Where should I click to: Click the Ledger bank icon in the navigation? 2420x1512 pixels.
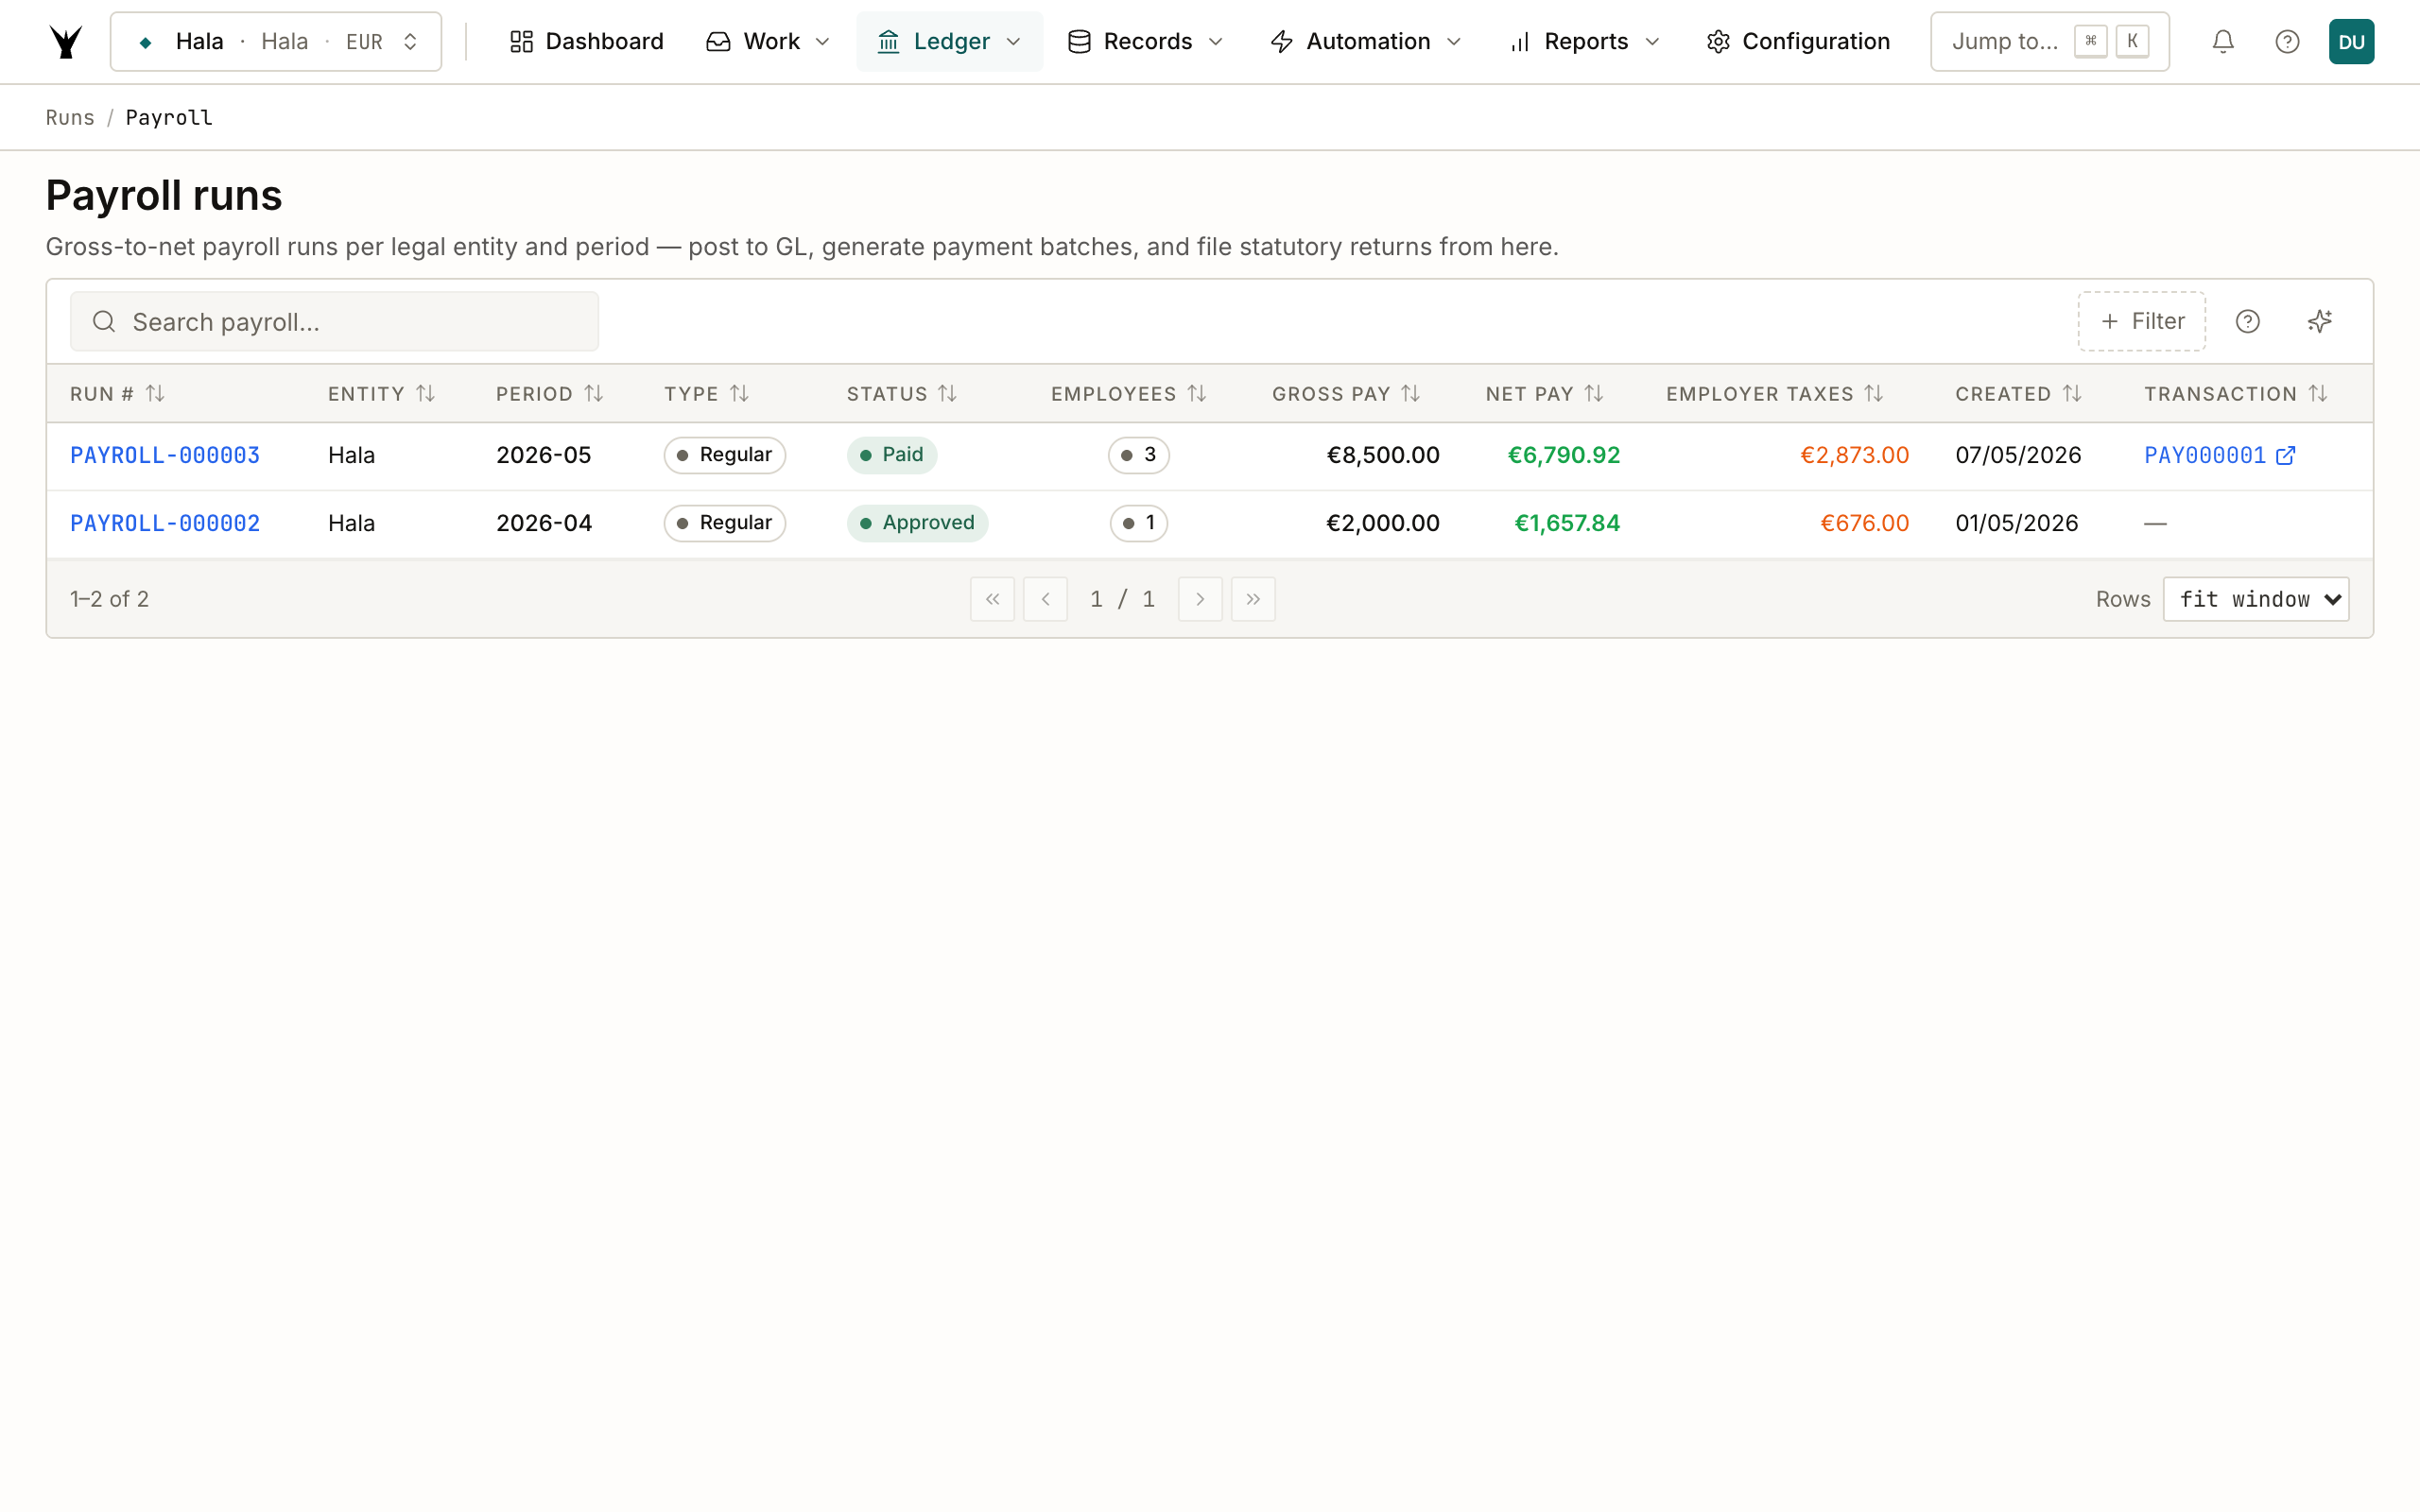point(888,42)
